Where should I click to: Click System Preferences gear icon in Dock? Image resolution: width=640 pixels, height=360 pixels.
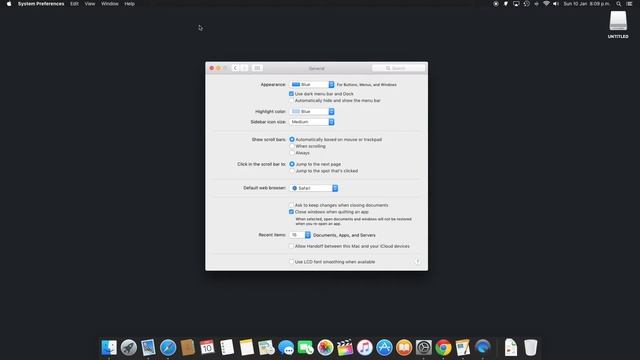pyautogui.click(x=424, y=348)
